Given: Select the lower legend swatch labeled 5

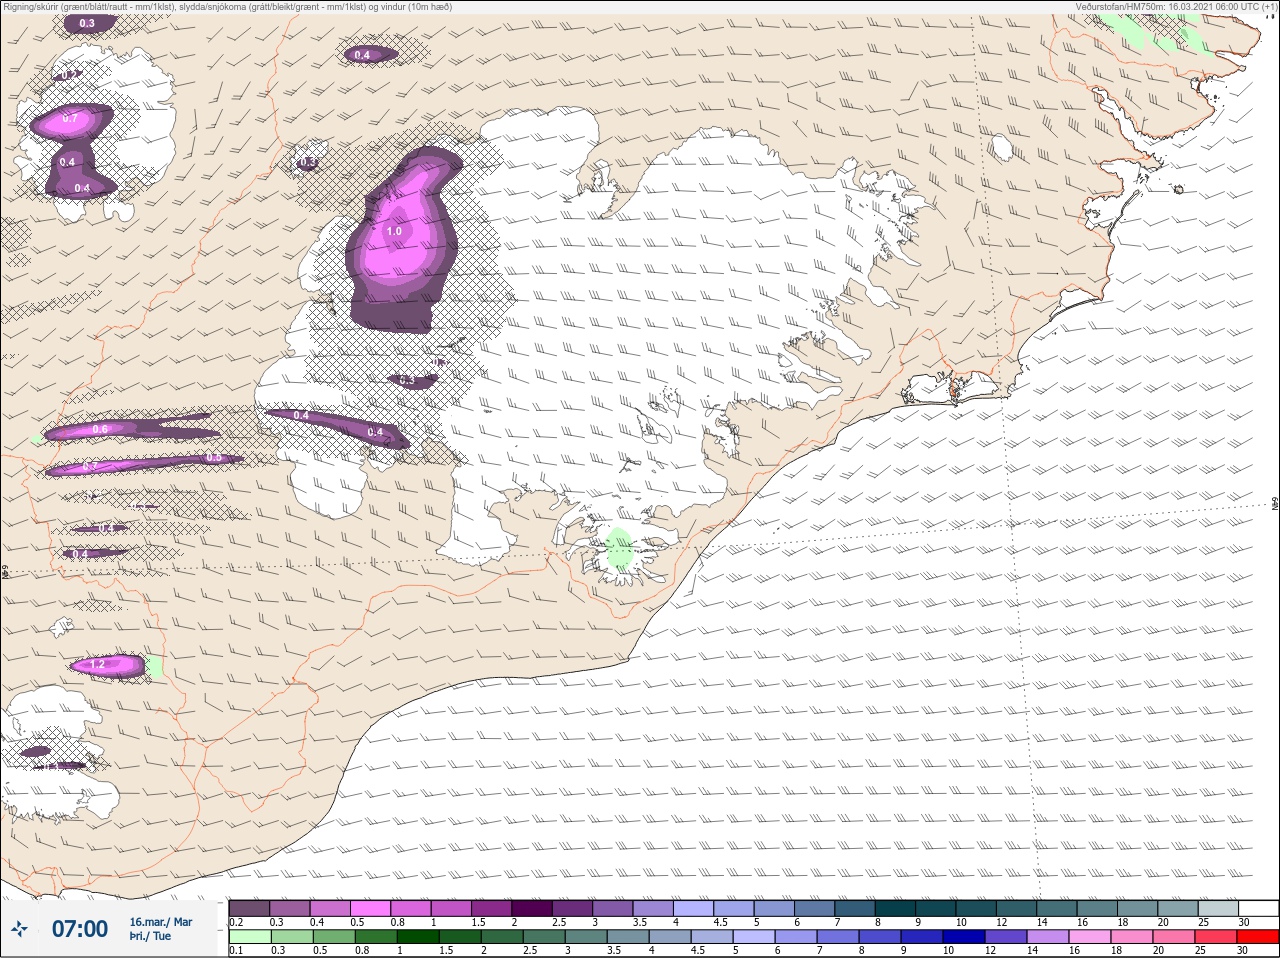Looking at the screenshot, I should click(x=756, y=937).
